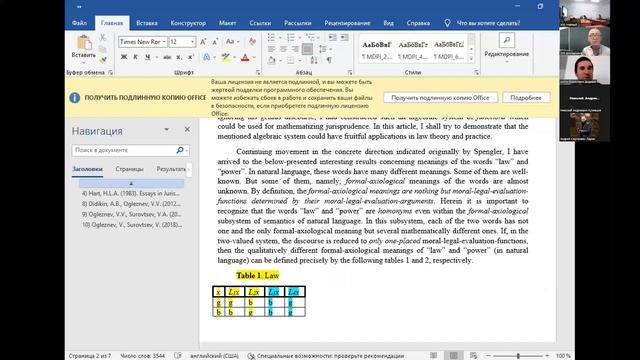Click the numbered list icon
The width and height of the screenshot is (640, 360).
[291, 38]
